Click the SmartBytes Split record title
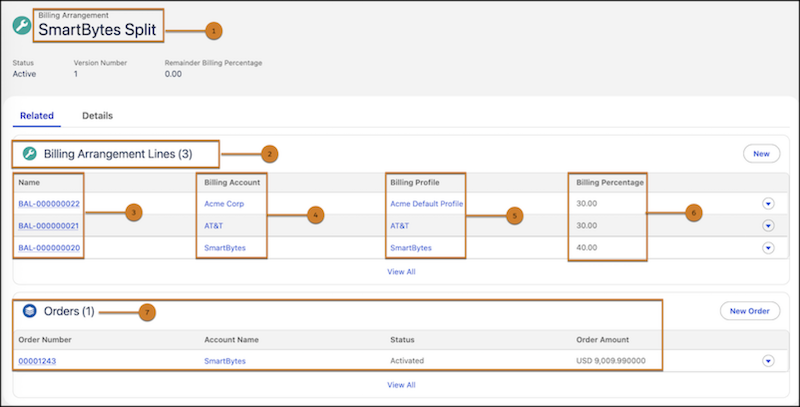Image resolution: width=800 pixels, height=407 pixels. [x=97, y=30]
